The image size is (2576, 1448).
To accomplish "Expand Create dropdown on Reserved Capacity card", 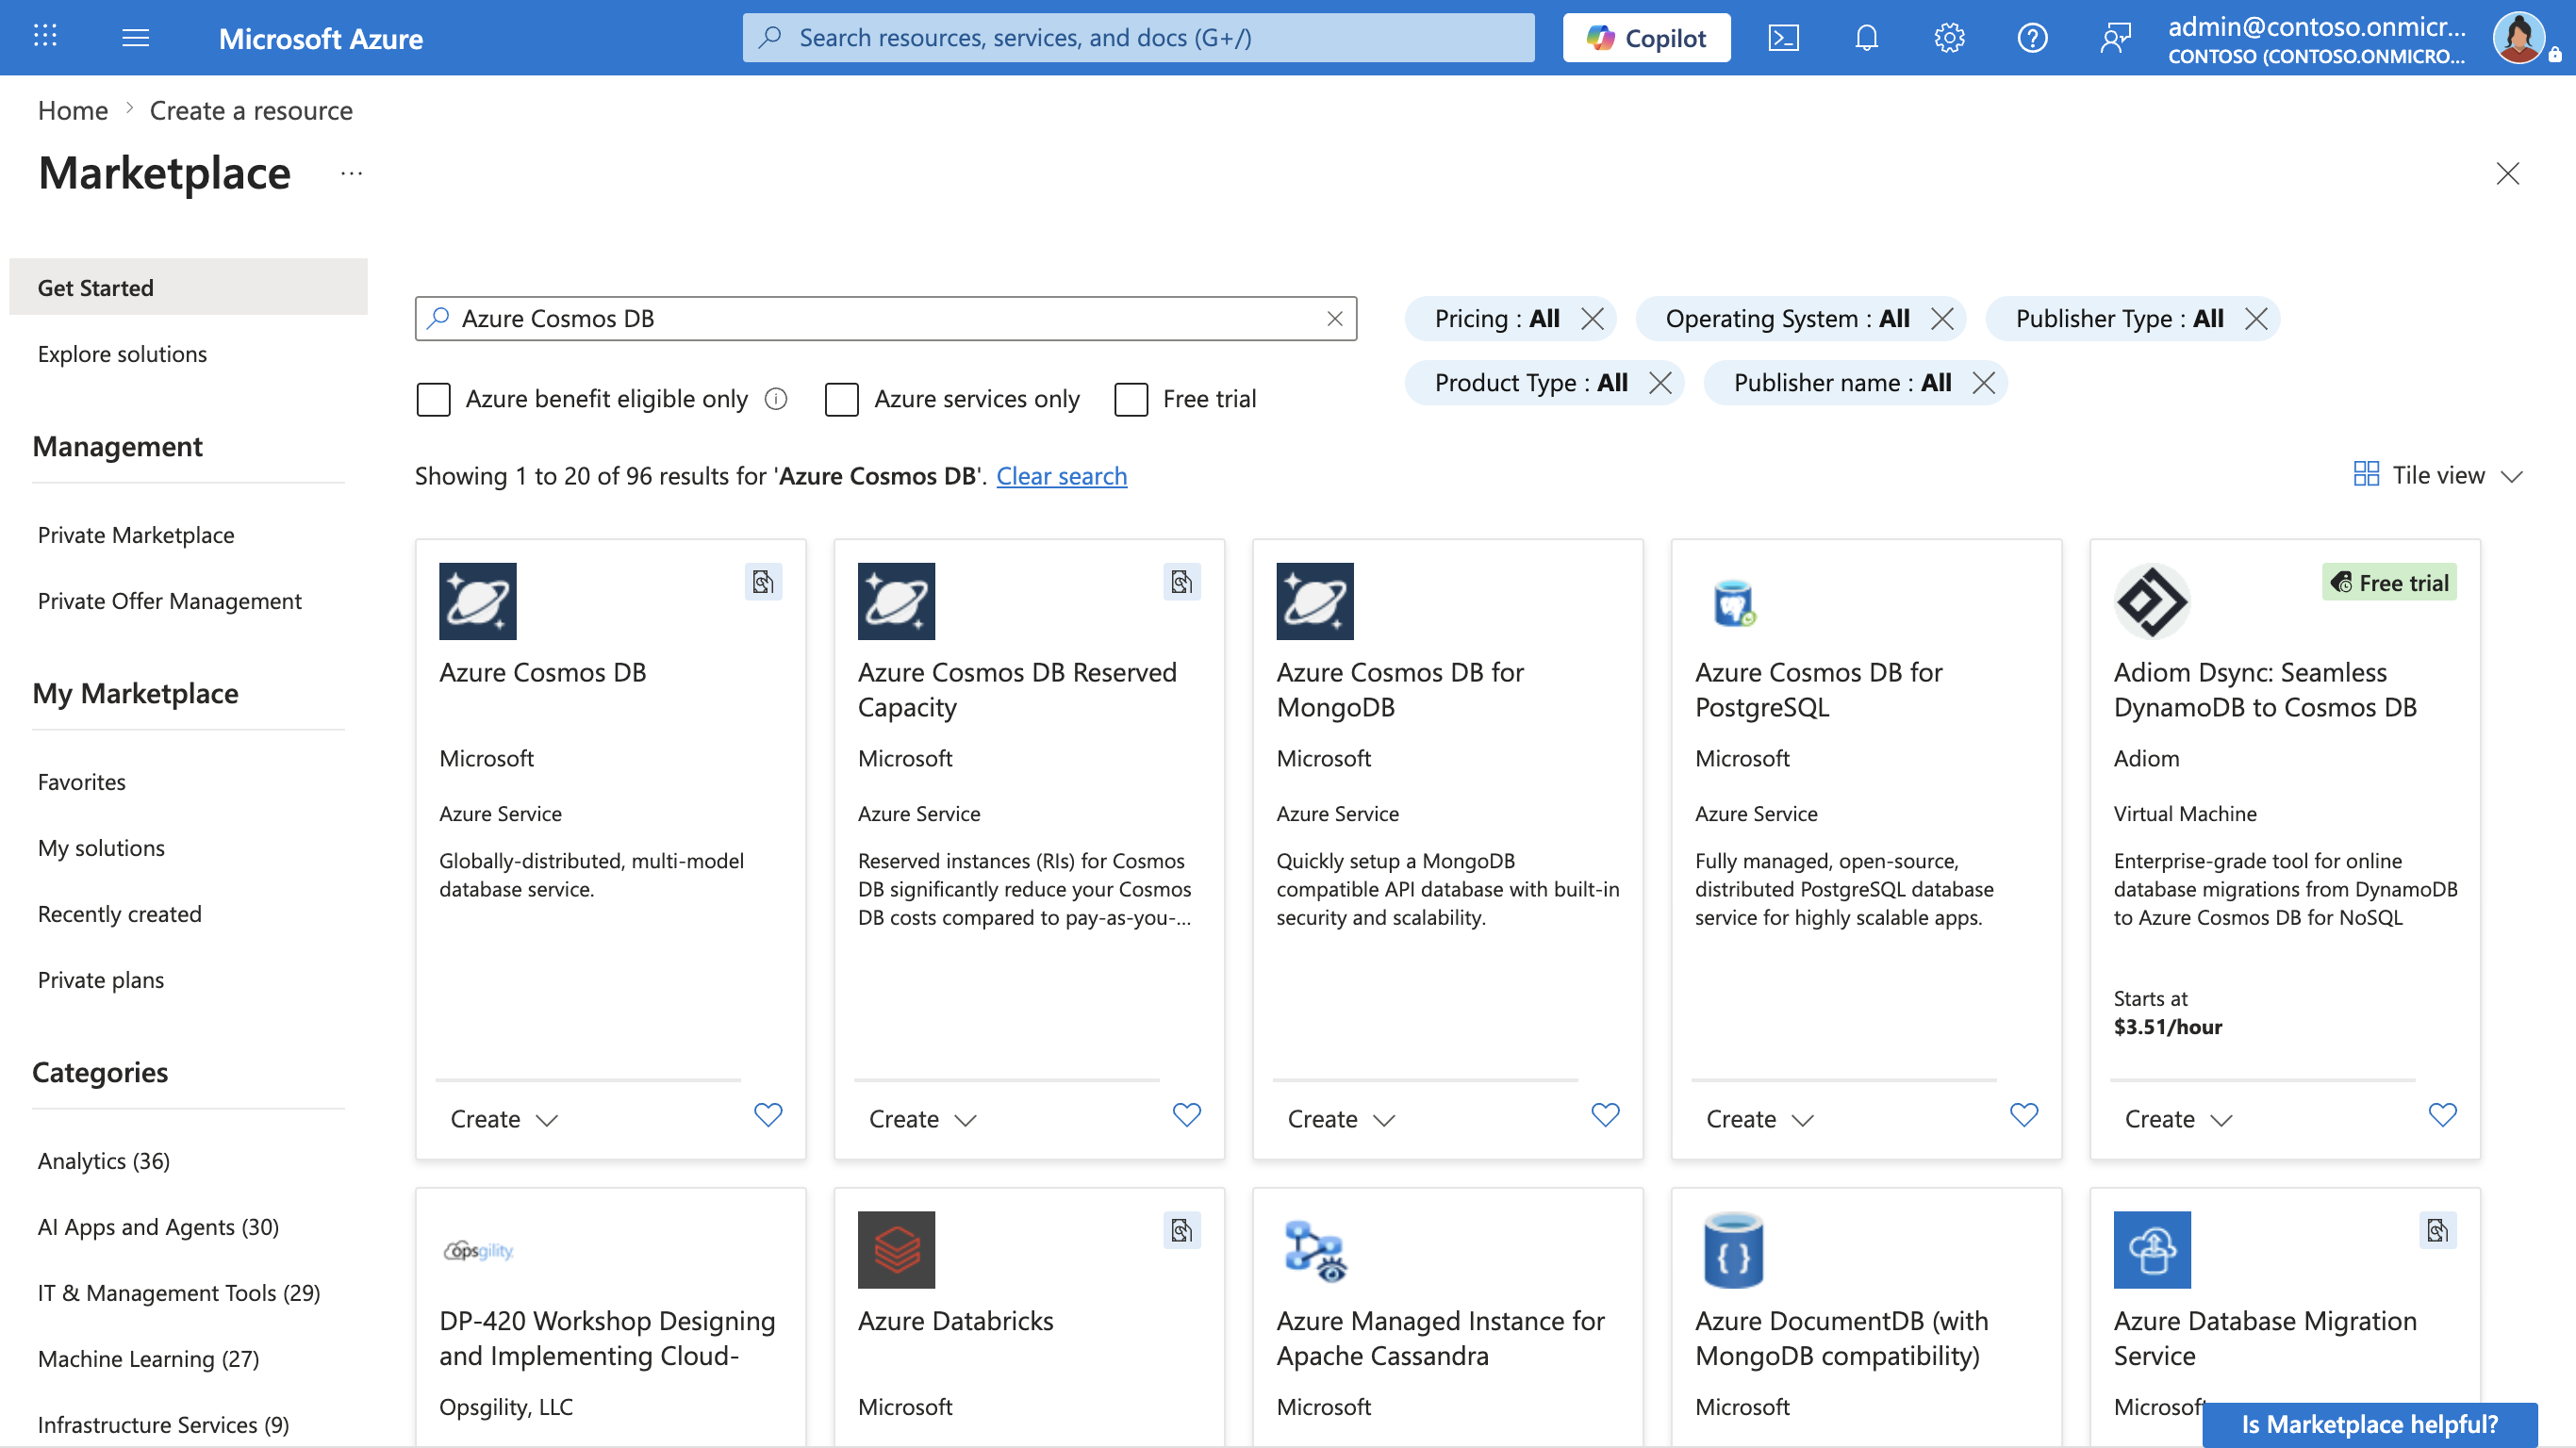I will 923,1119.
